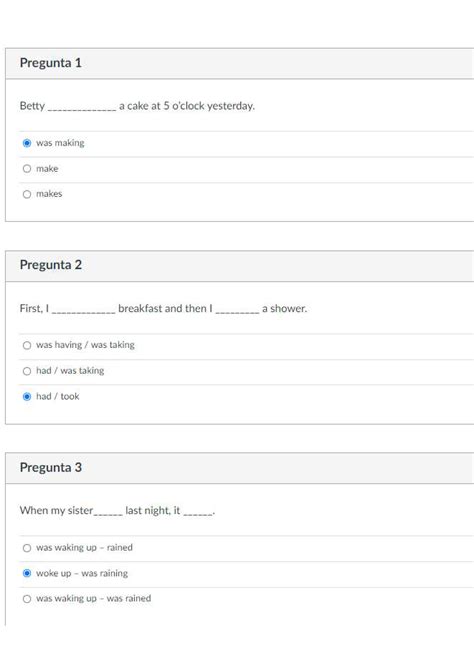The width and height of the screenshot is (474, 670).
Task: Click 'woke up – was raining' label text
Action: pos(82,573)
